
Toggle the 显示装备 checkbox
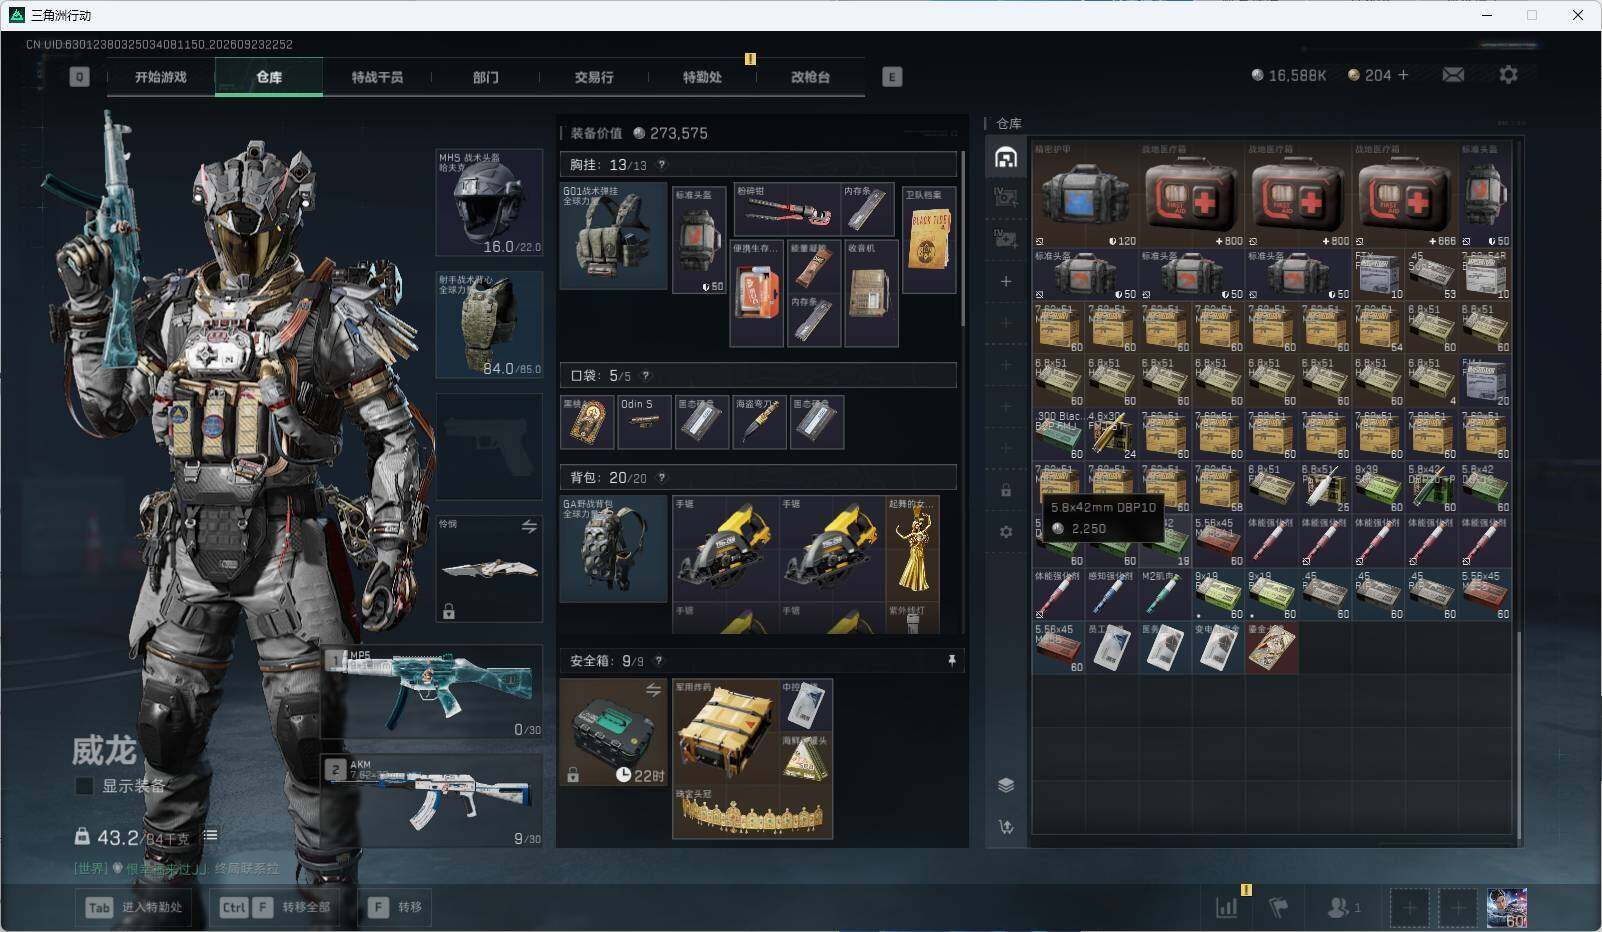(85, 786)
